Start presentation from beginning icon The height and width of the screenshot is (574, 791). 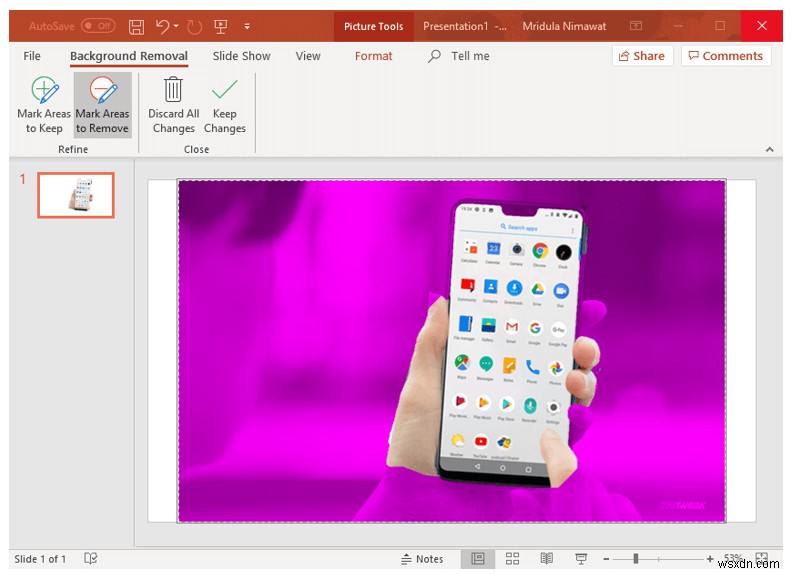coord(220,26)
